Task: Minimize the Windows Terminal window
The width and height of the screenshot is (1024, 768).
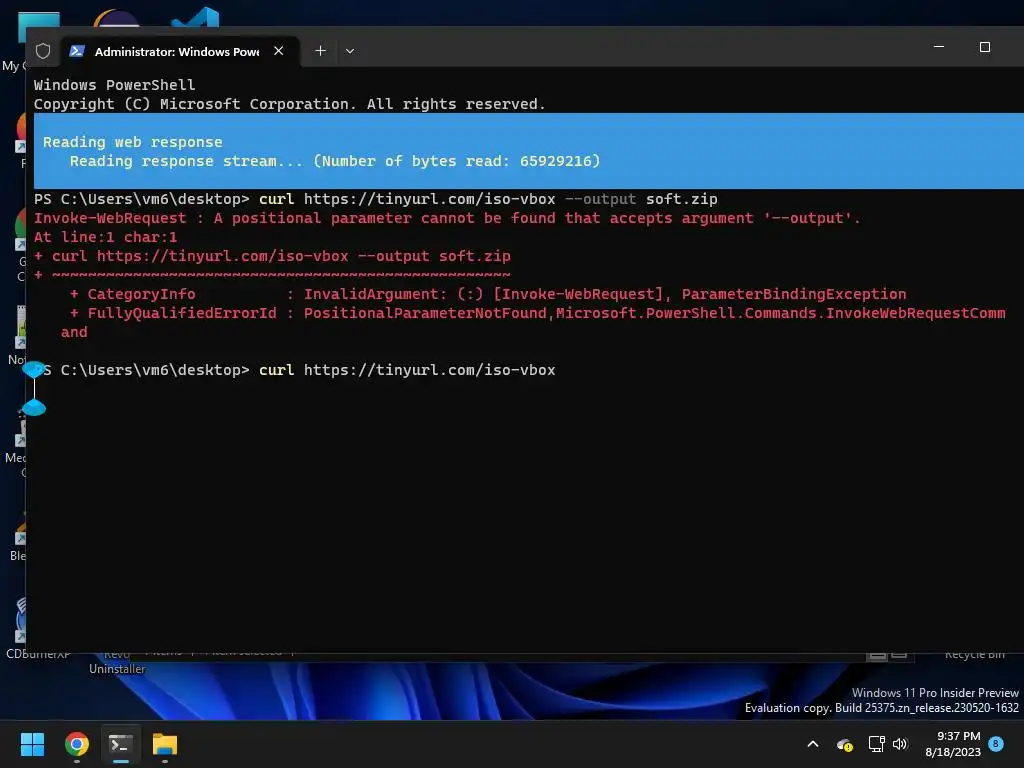Action: 939,47
